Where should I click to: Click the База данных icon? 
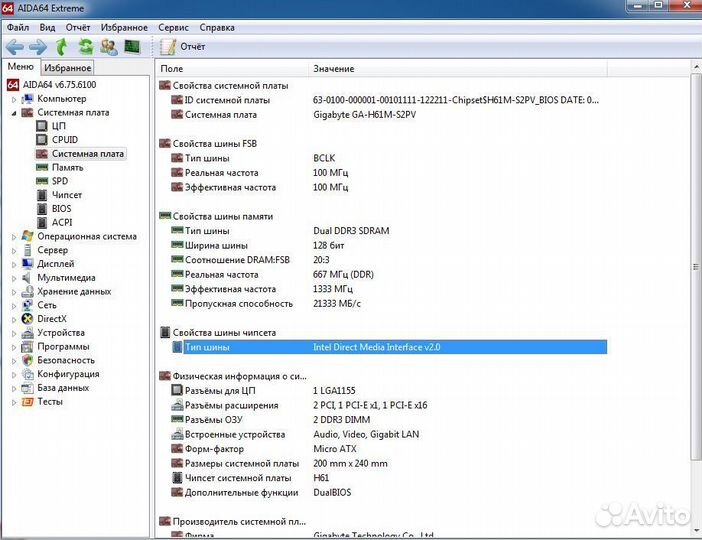click(28, 388)
